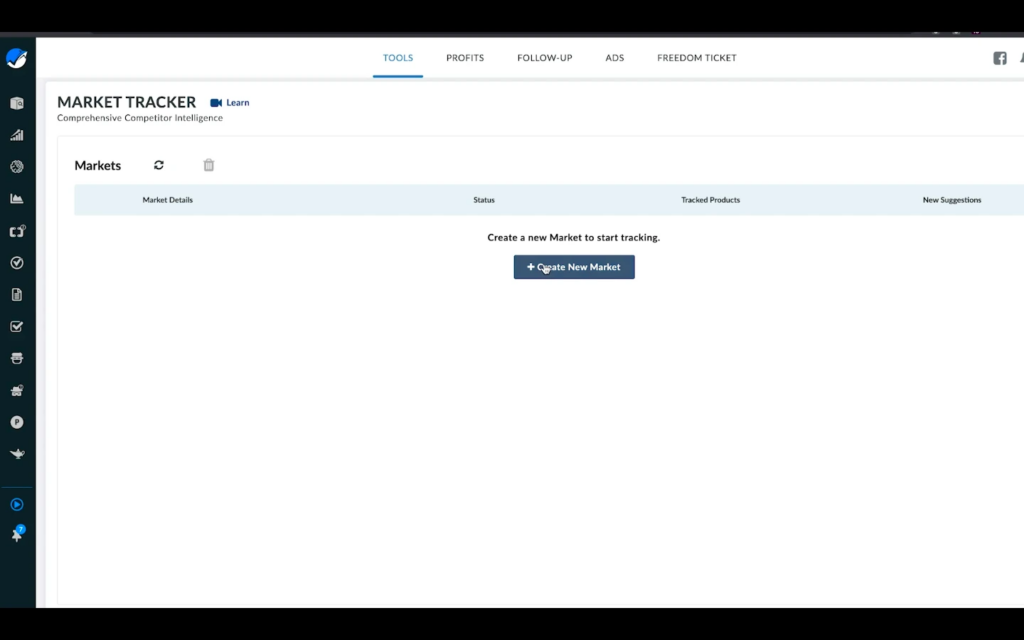Open the P-badge tool in the sidebar
The image size is (1024, 640).
click(16, 422)
